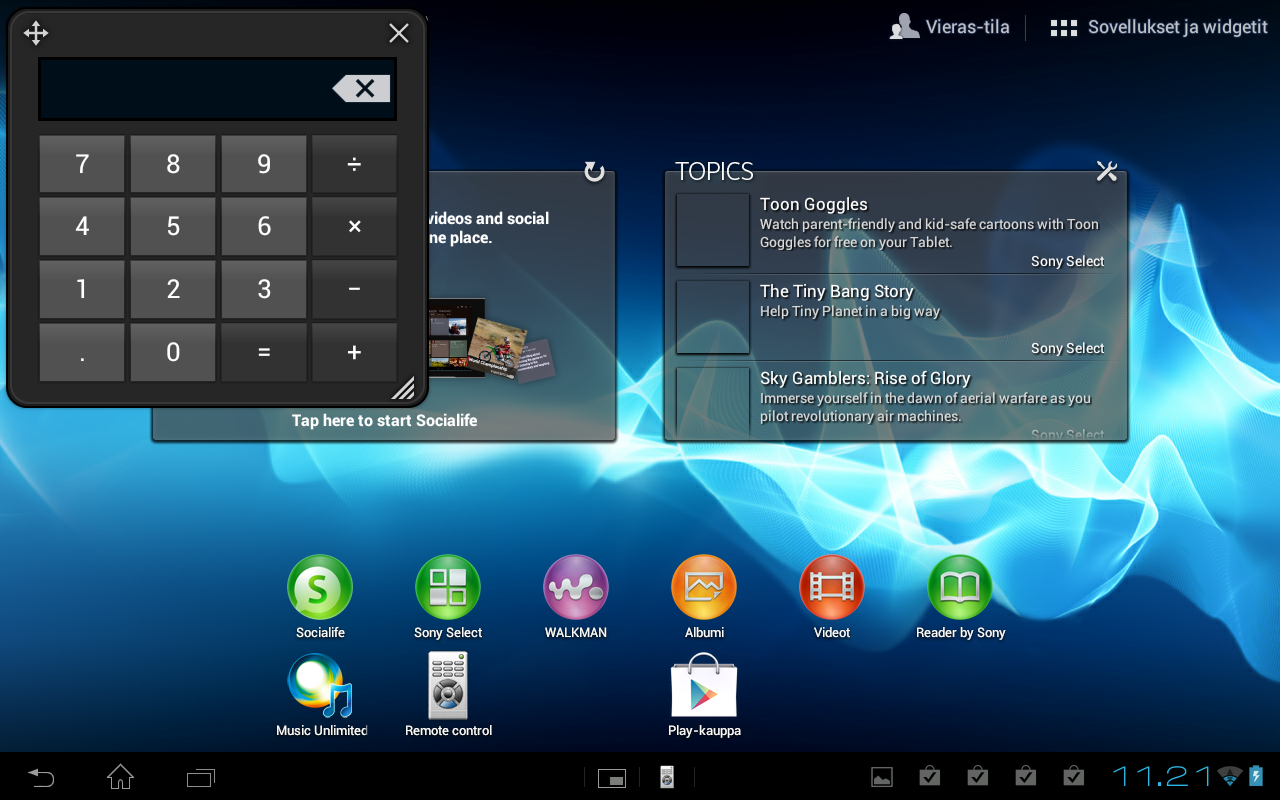
Task: Open the clock showing 11.21
Action: (1163, 776)
